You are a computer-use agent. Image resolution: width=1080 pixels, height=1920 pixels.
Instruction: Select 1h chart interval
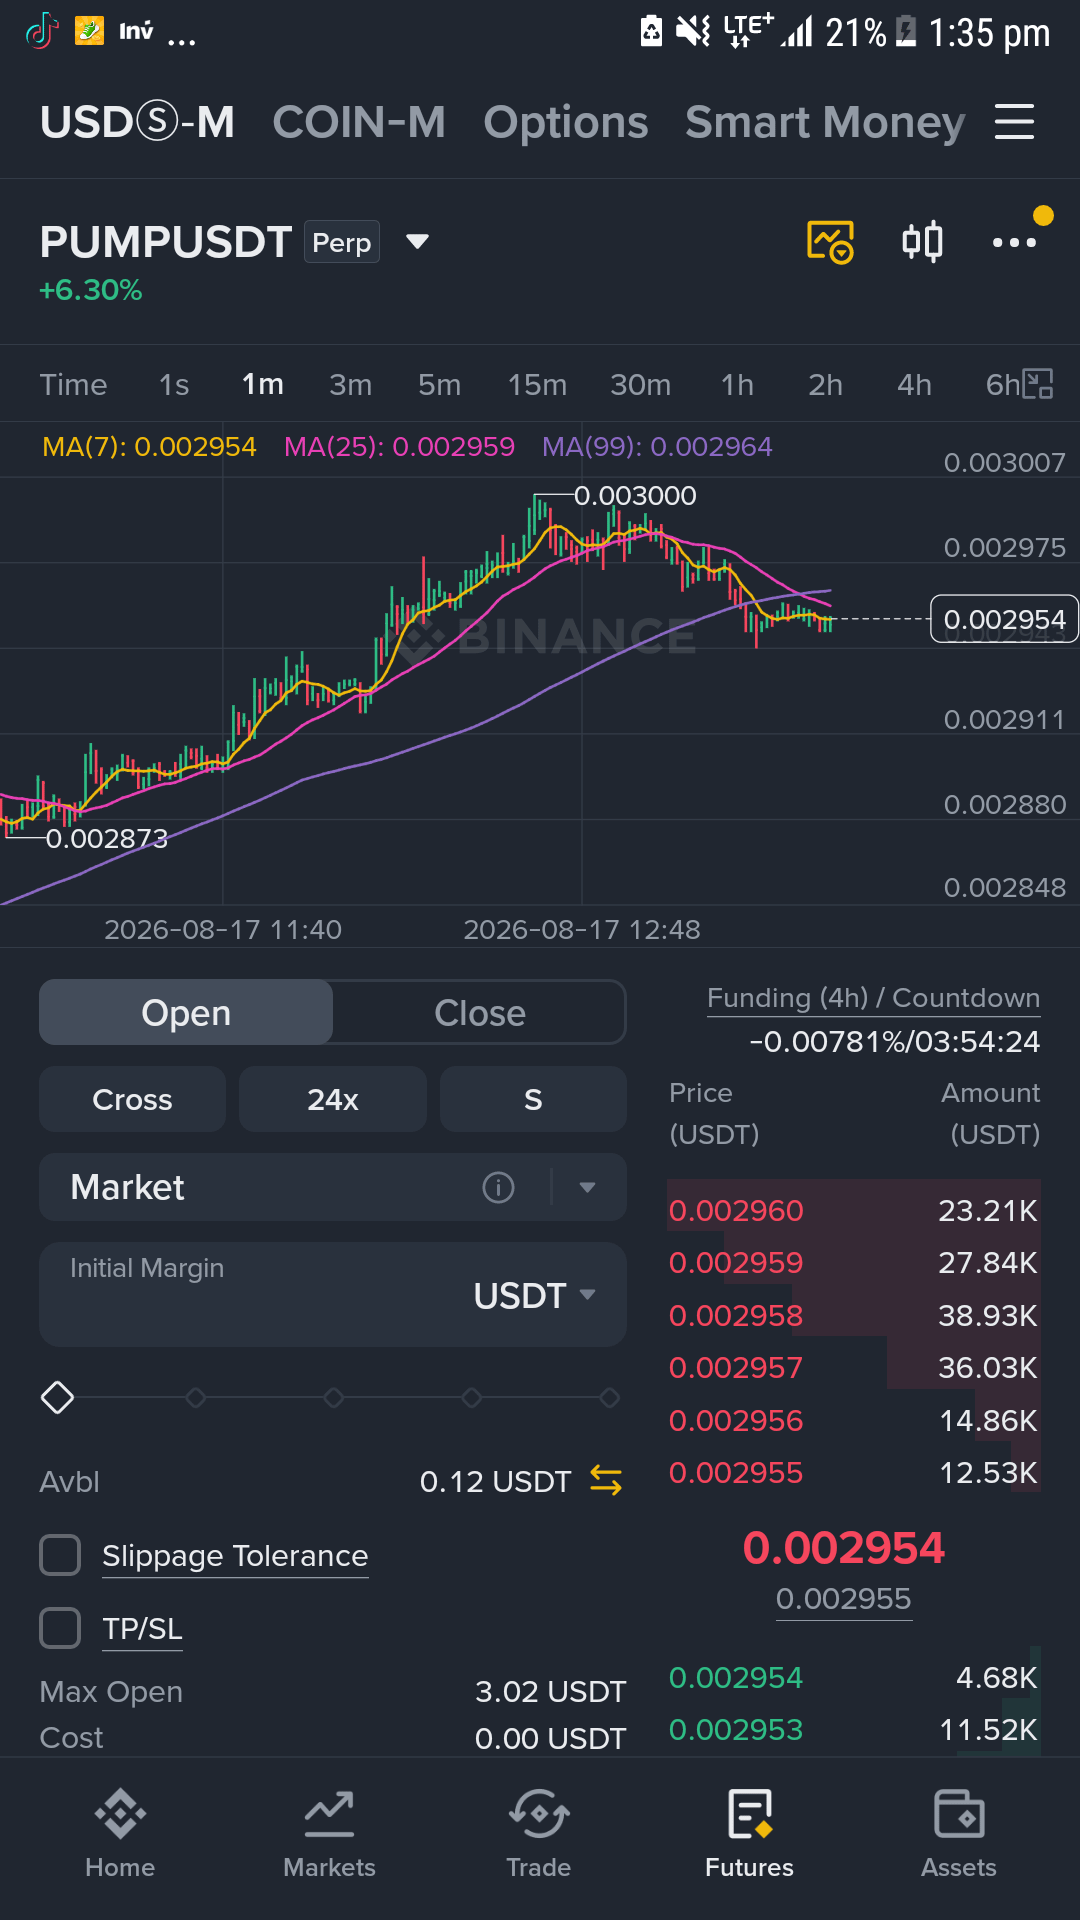738,384
